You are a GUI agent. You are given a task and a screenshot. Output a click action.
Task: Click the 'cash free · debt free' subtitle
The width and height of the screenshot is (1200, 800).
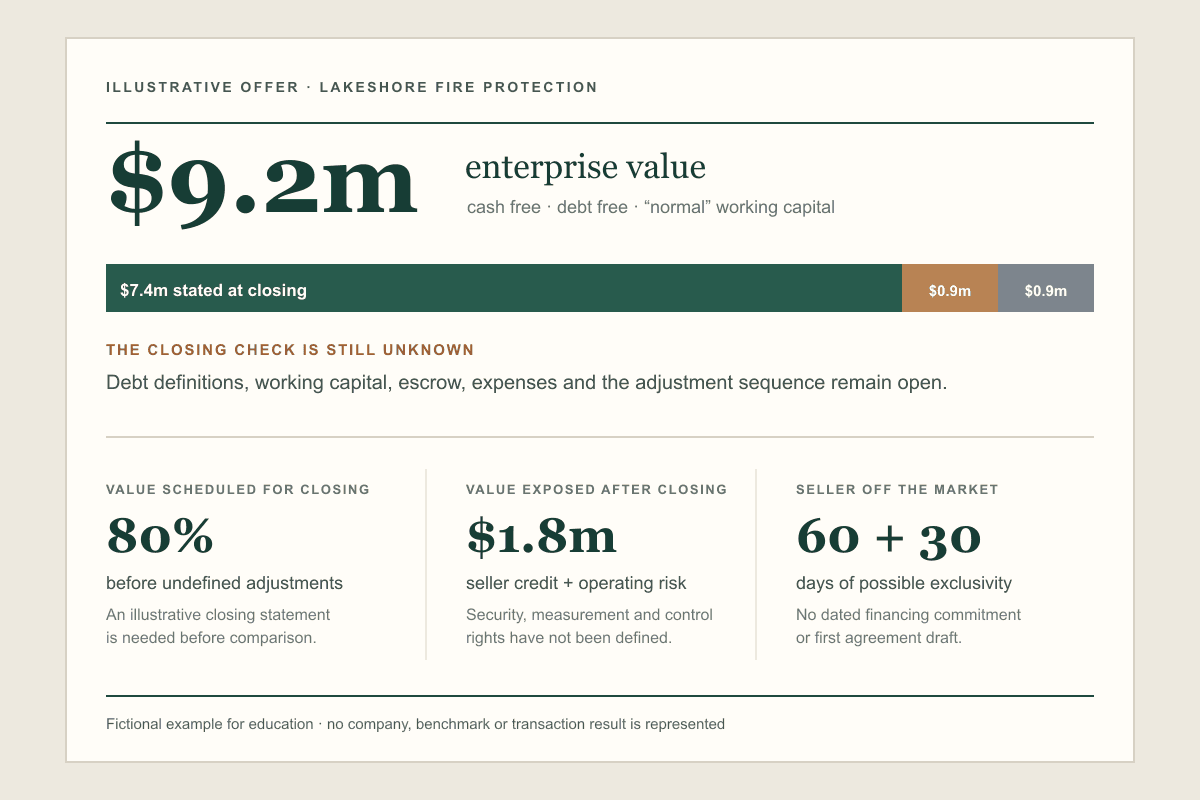pos(650,208)
